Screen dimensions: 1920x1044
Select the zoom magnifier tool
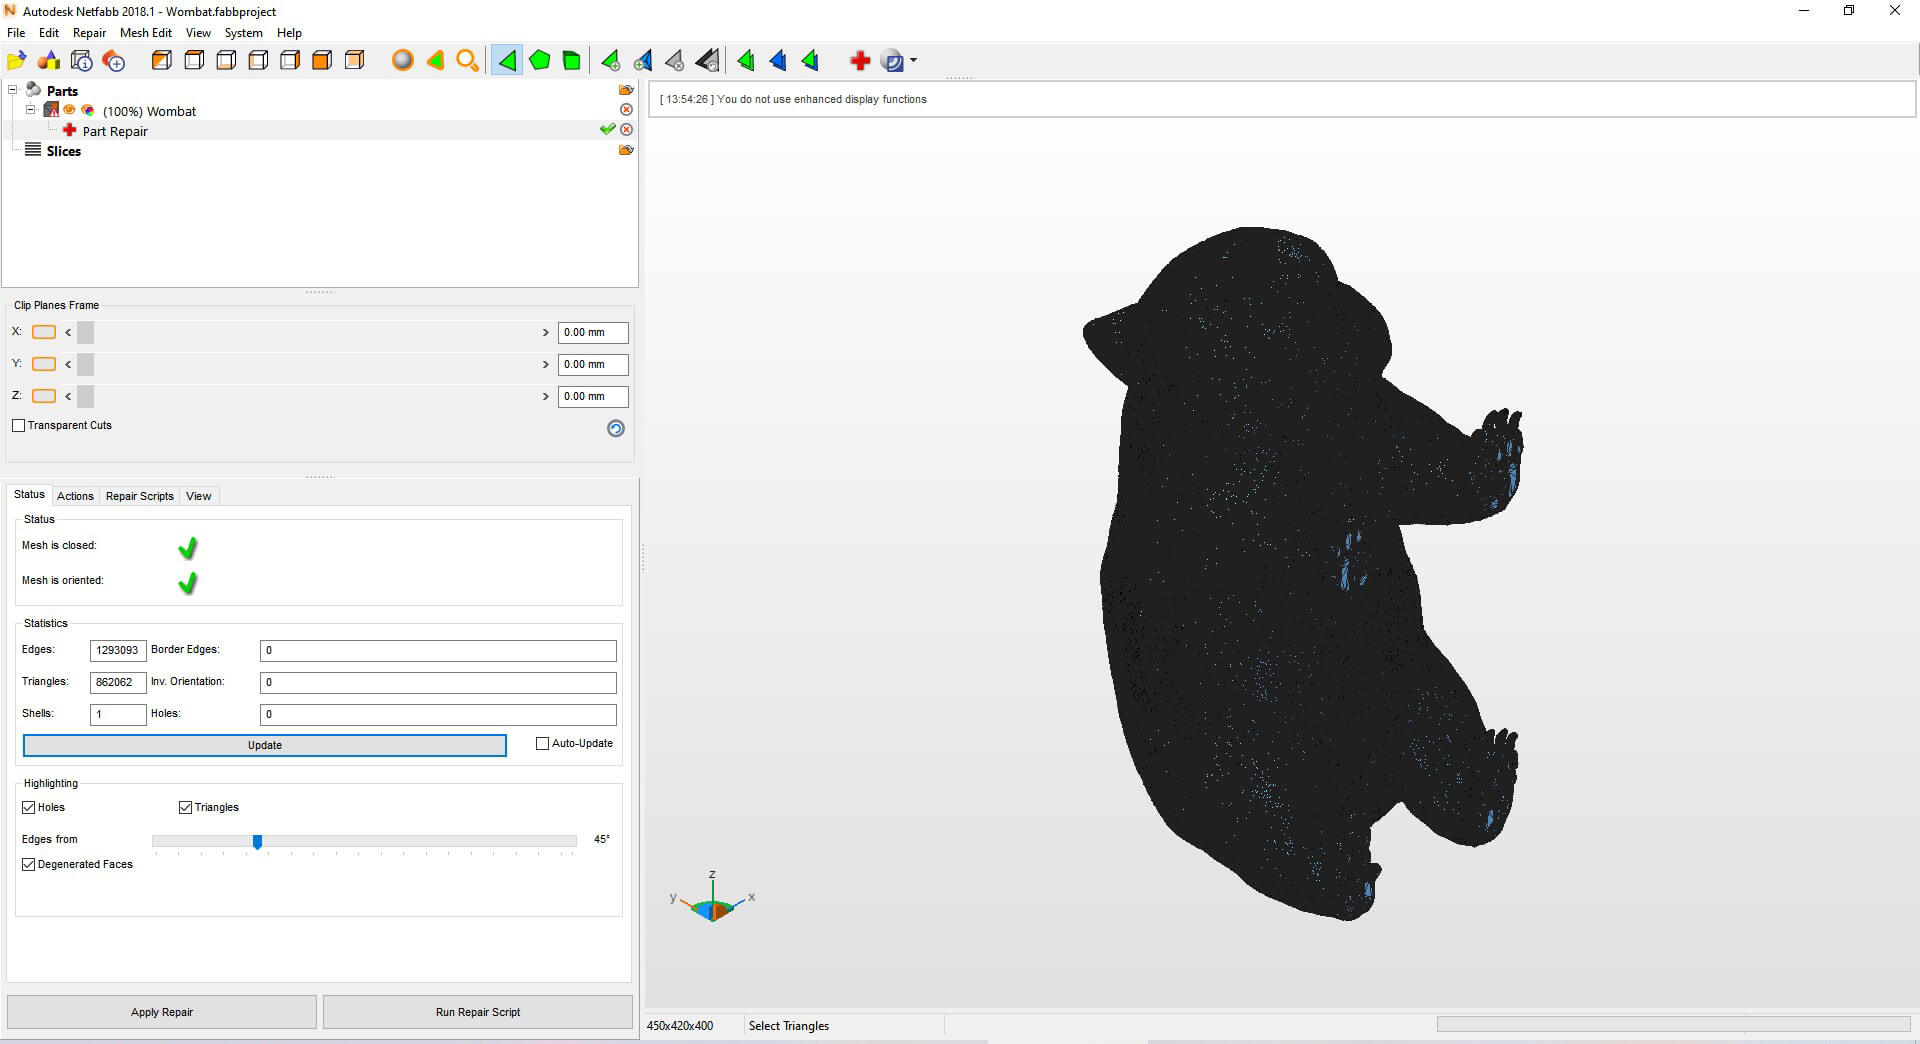(467, 61)
